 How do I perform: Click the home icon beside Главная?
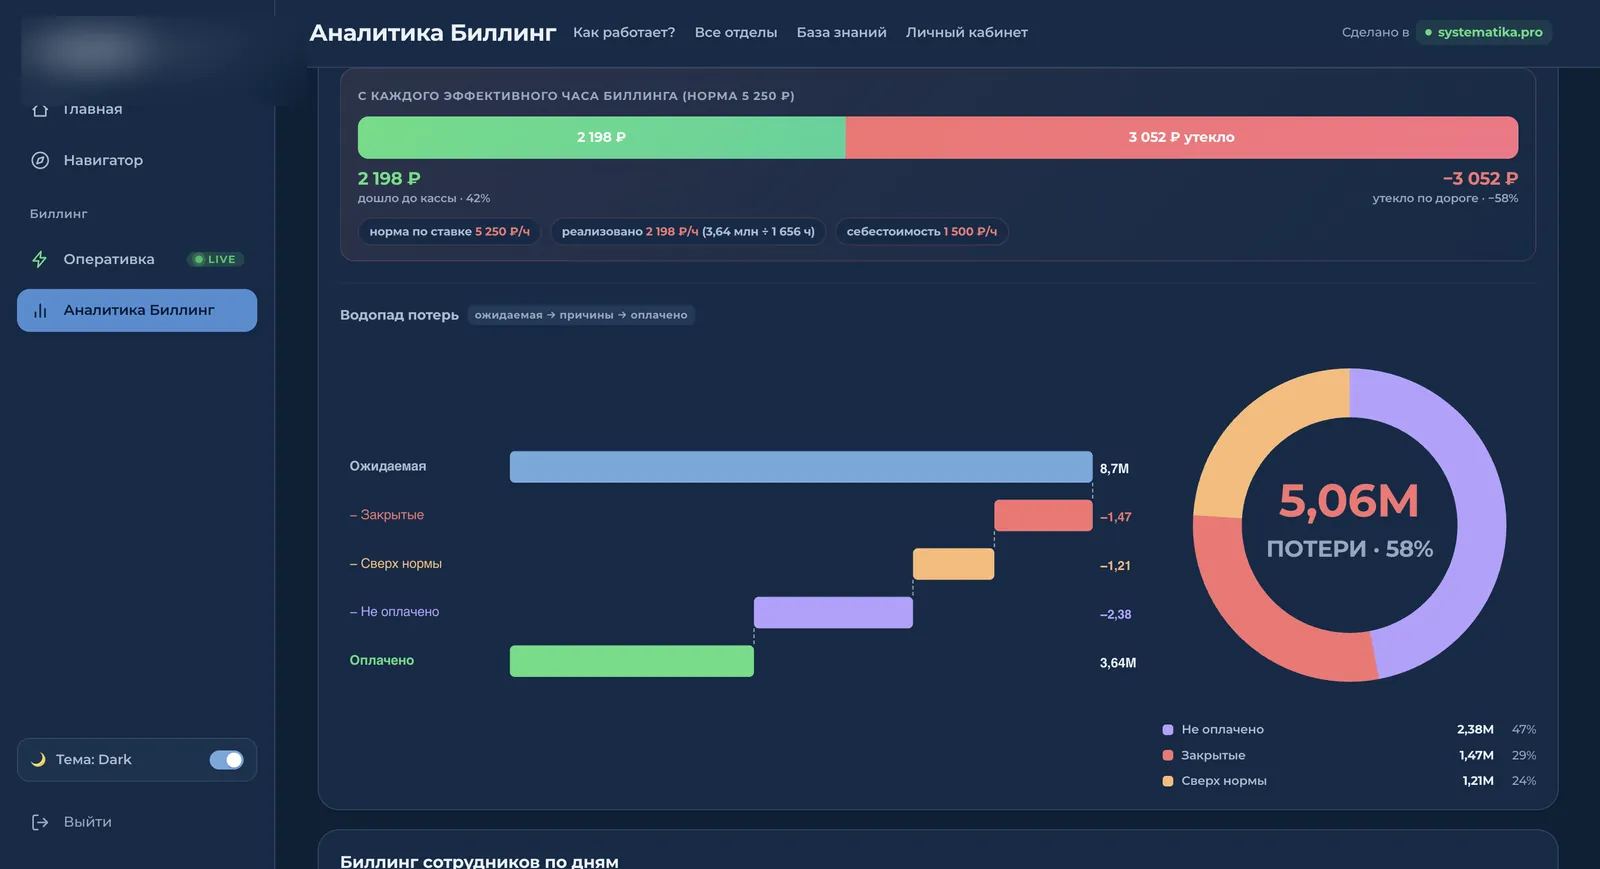(40, 110)
